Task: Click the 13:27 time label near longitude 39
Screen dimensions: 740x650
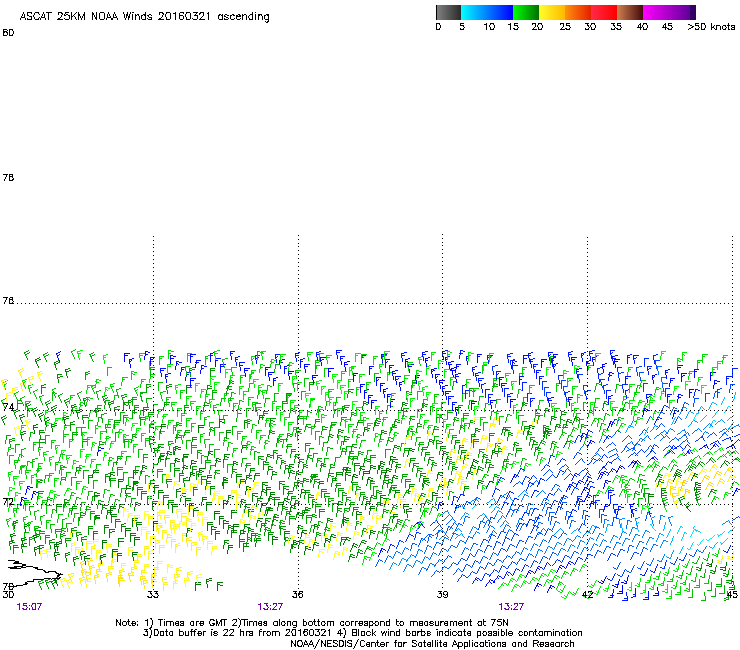Action: click(x=511, y=607)
